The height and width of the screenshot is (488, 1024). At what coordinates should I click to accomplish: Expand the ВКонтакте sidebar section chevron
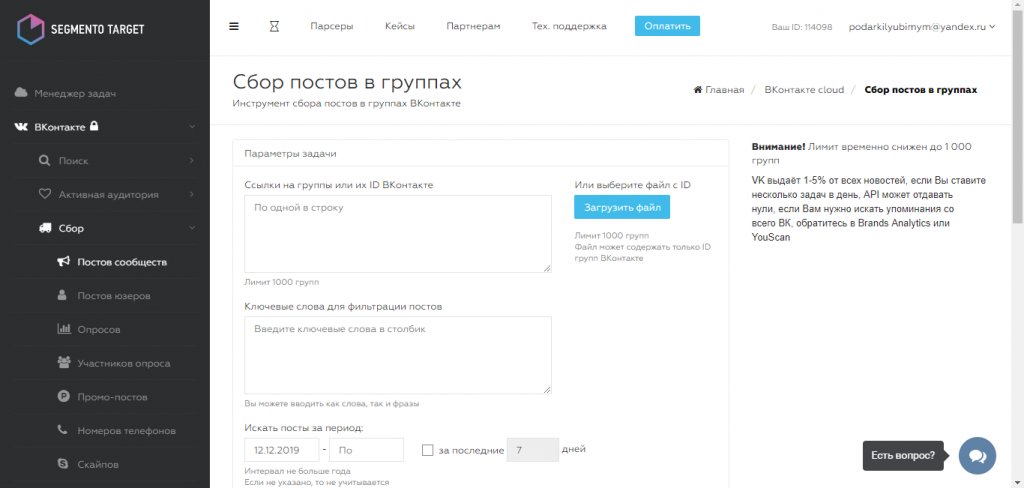coord(192,127)
